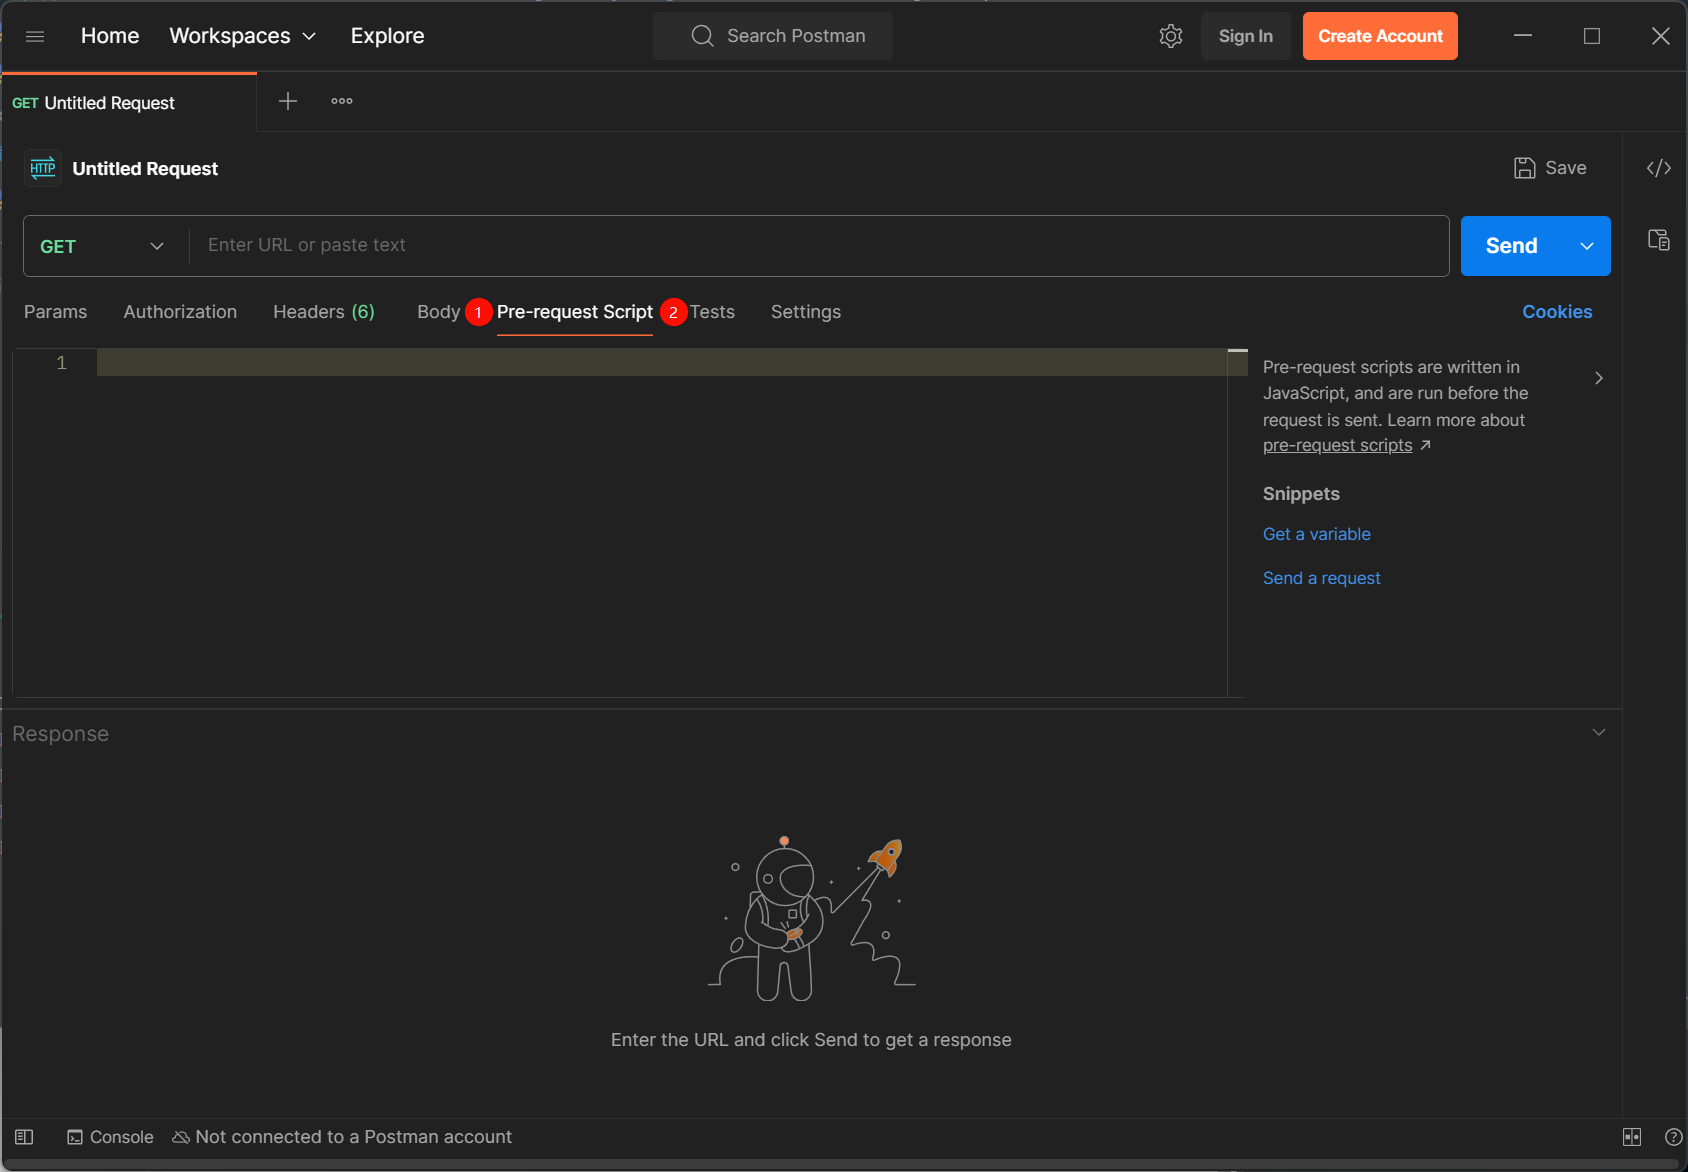Click line 1 of the script editor
The height and width of the screenshot is (1172, 1688).
click(662, 363)
